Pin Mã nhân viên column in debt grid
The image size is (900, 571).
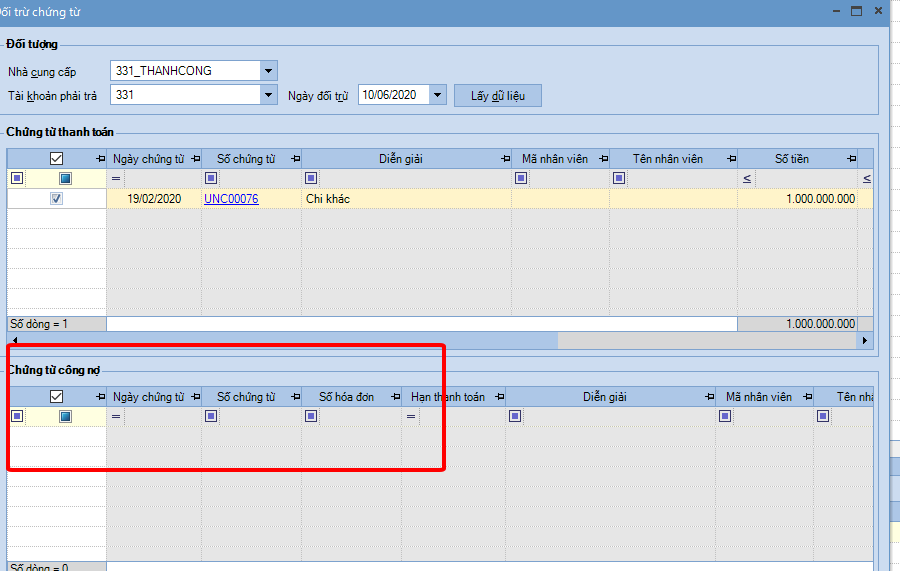tap(808, 397)
